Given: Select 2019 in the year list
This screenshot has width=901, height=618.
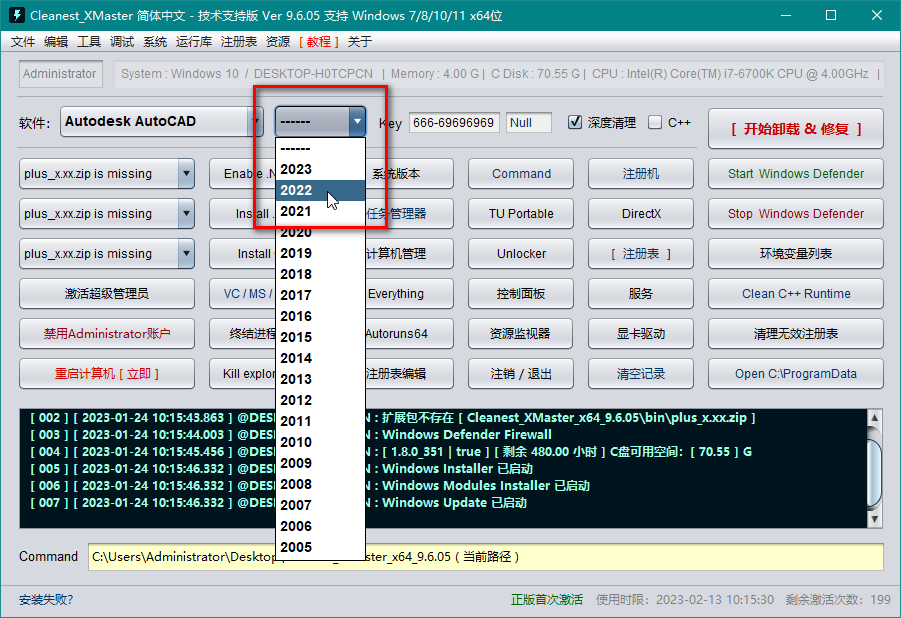Looking at the screenshot, I should pos(320,254).
